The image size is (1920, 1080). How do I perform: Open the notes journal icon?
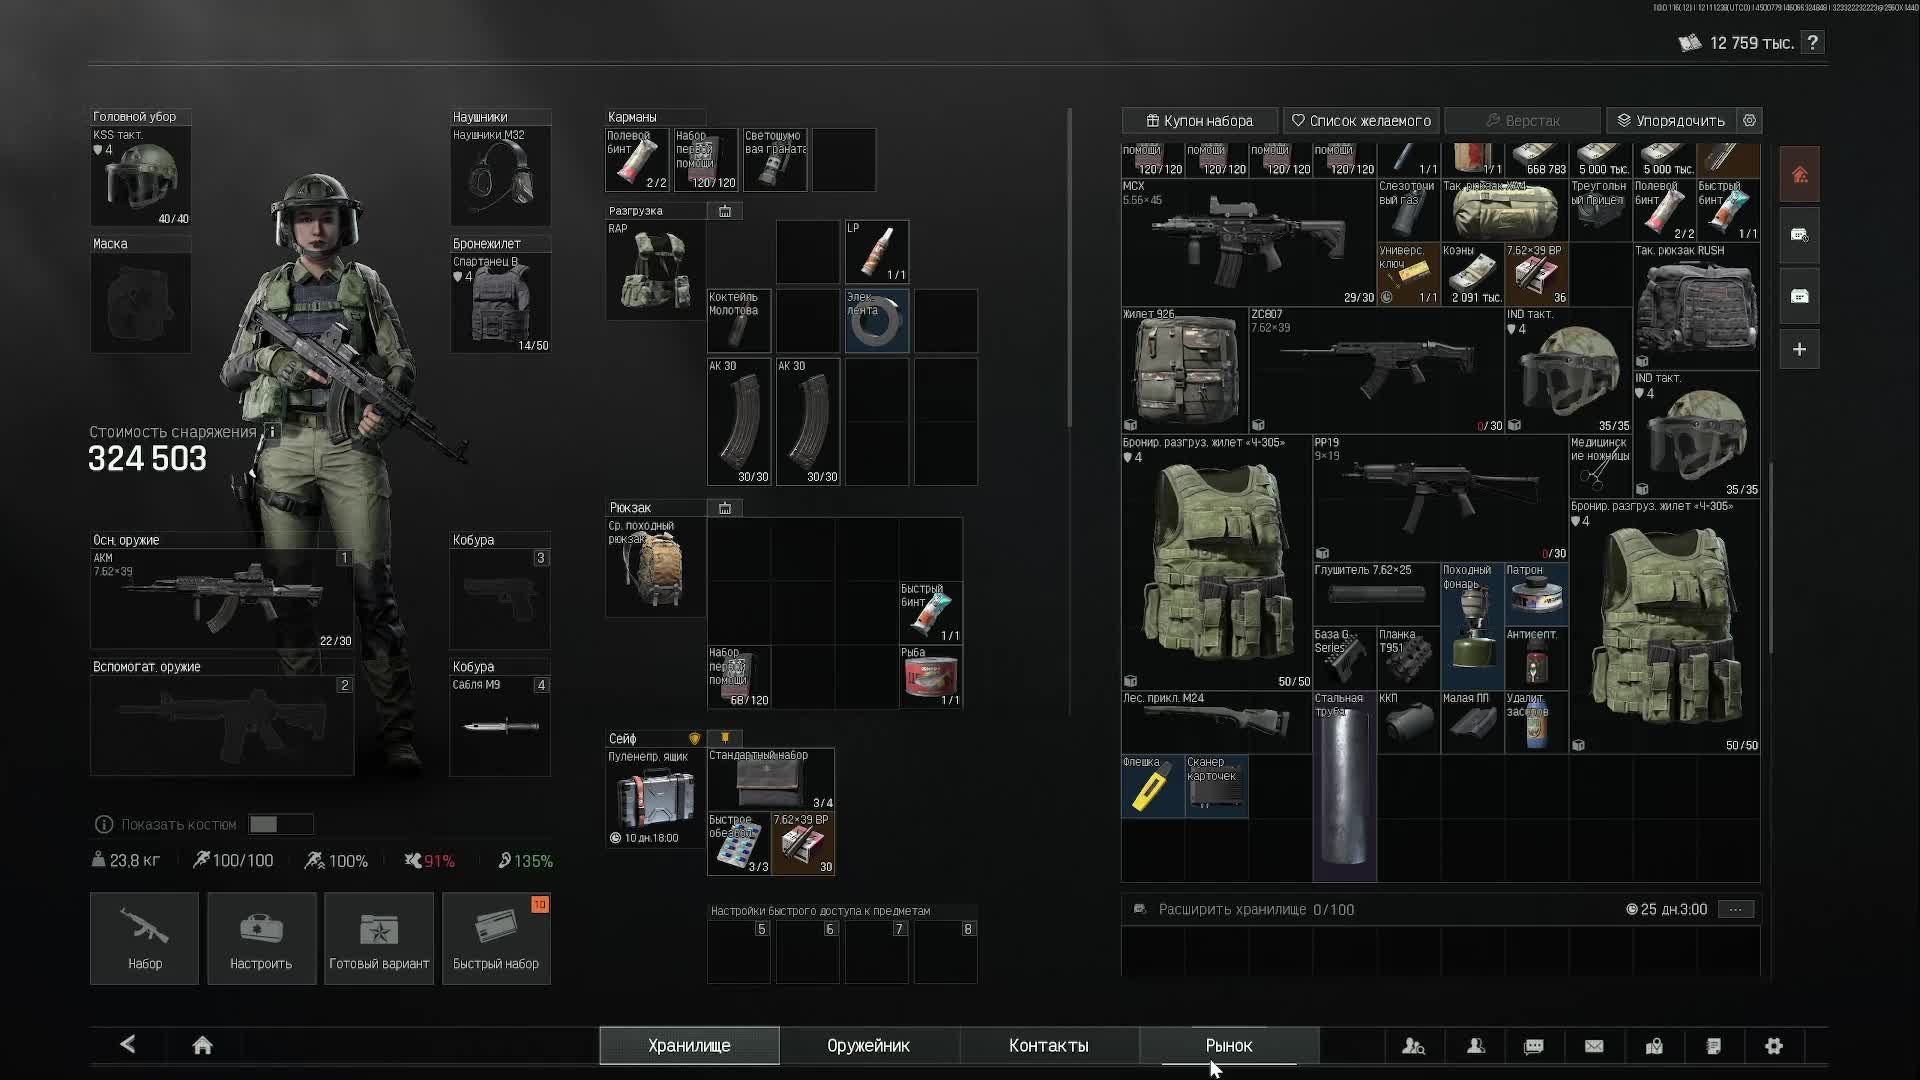1714,1046
